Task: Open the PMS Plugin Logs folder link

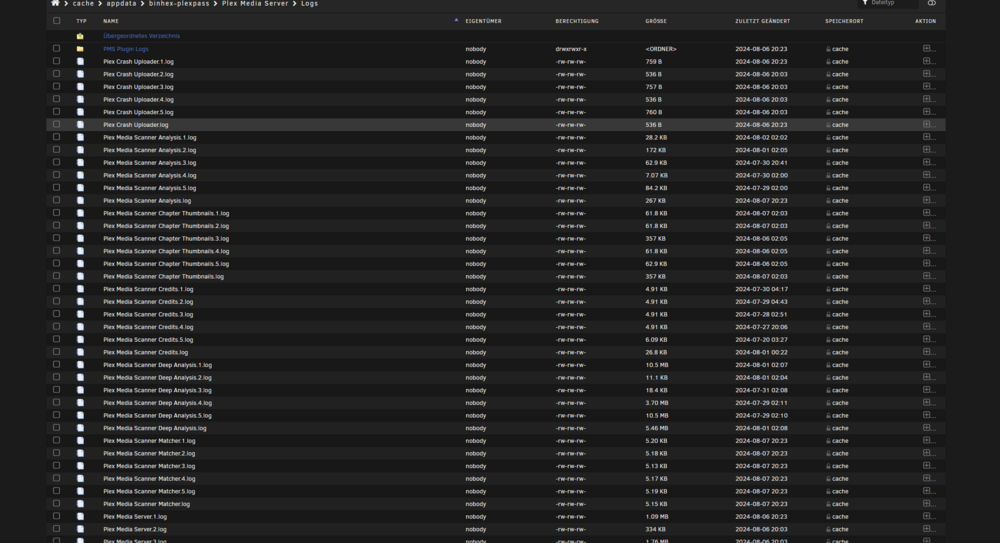Action: pos(126,48)
